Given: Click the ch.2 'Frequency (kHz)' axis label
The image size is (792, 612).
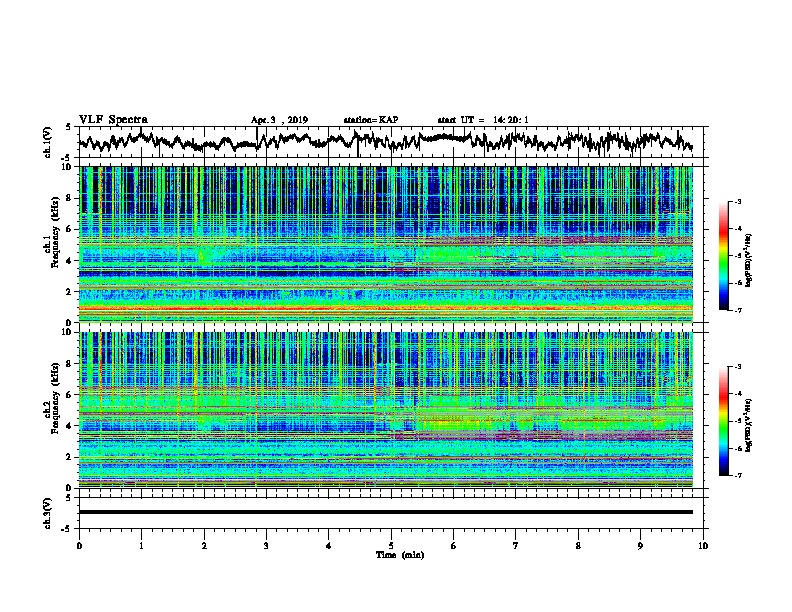Looking at the screenshot, I should (x=56, y=398).
